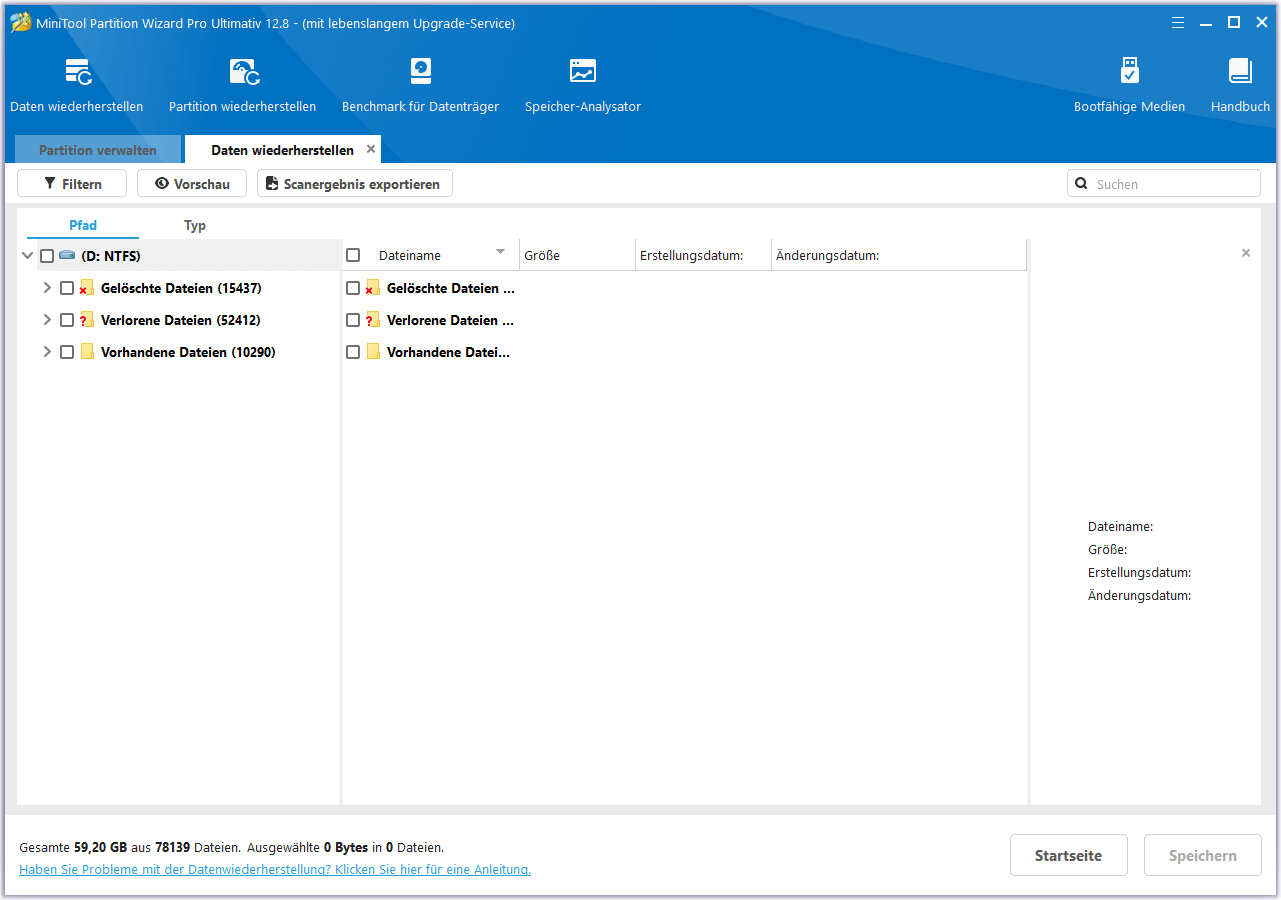Check the D: NTFS root checkbox

pyautogui.click(x=47, y=256)
